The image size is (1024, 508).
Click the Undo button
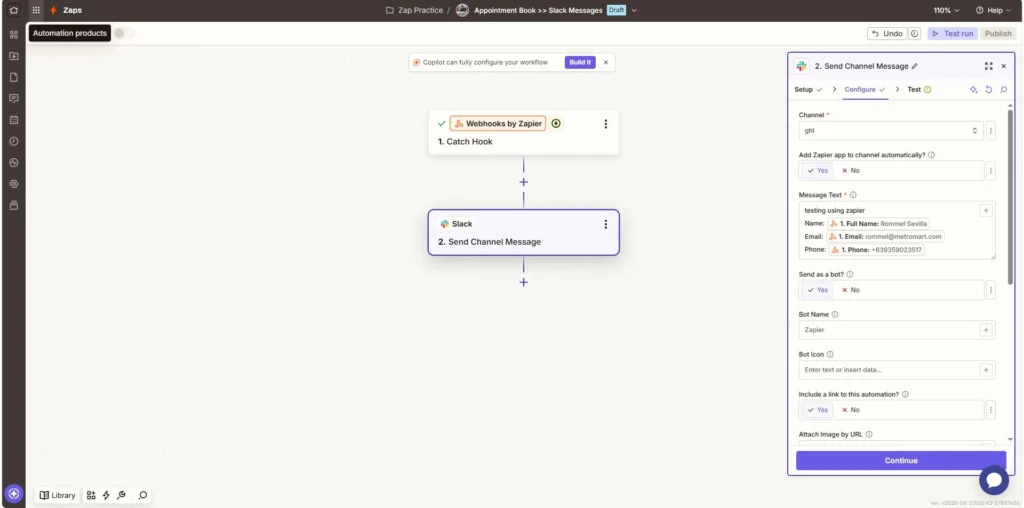pyautogui.click(x=886, y=33)
